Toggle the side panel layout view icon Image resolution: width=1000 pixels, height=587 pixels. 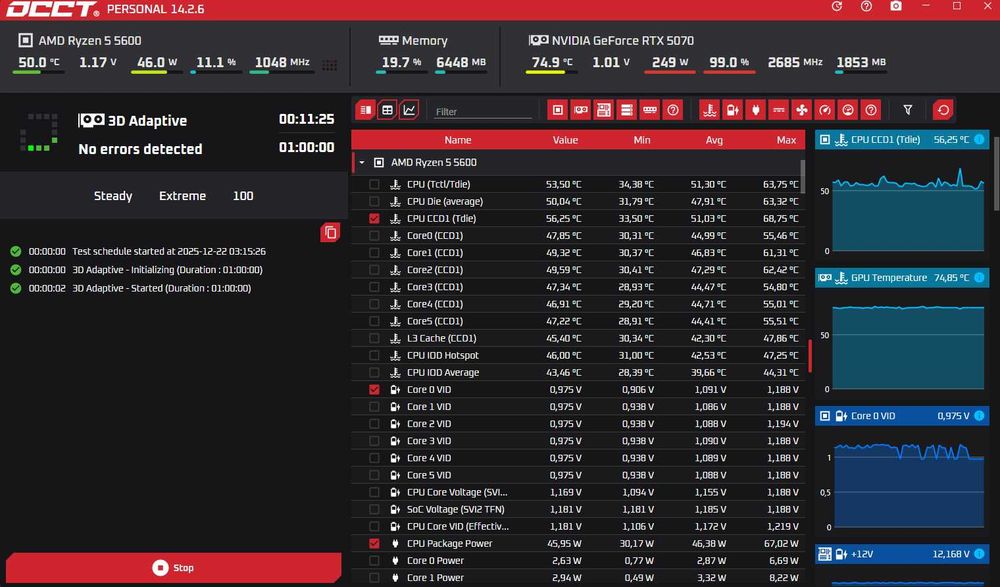[365, 110]
